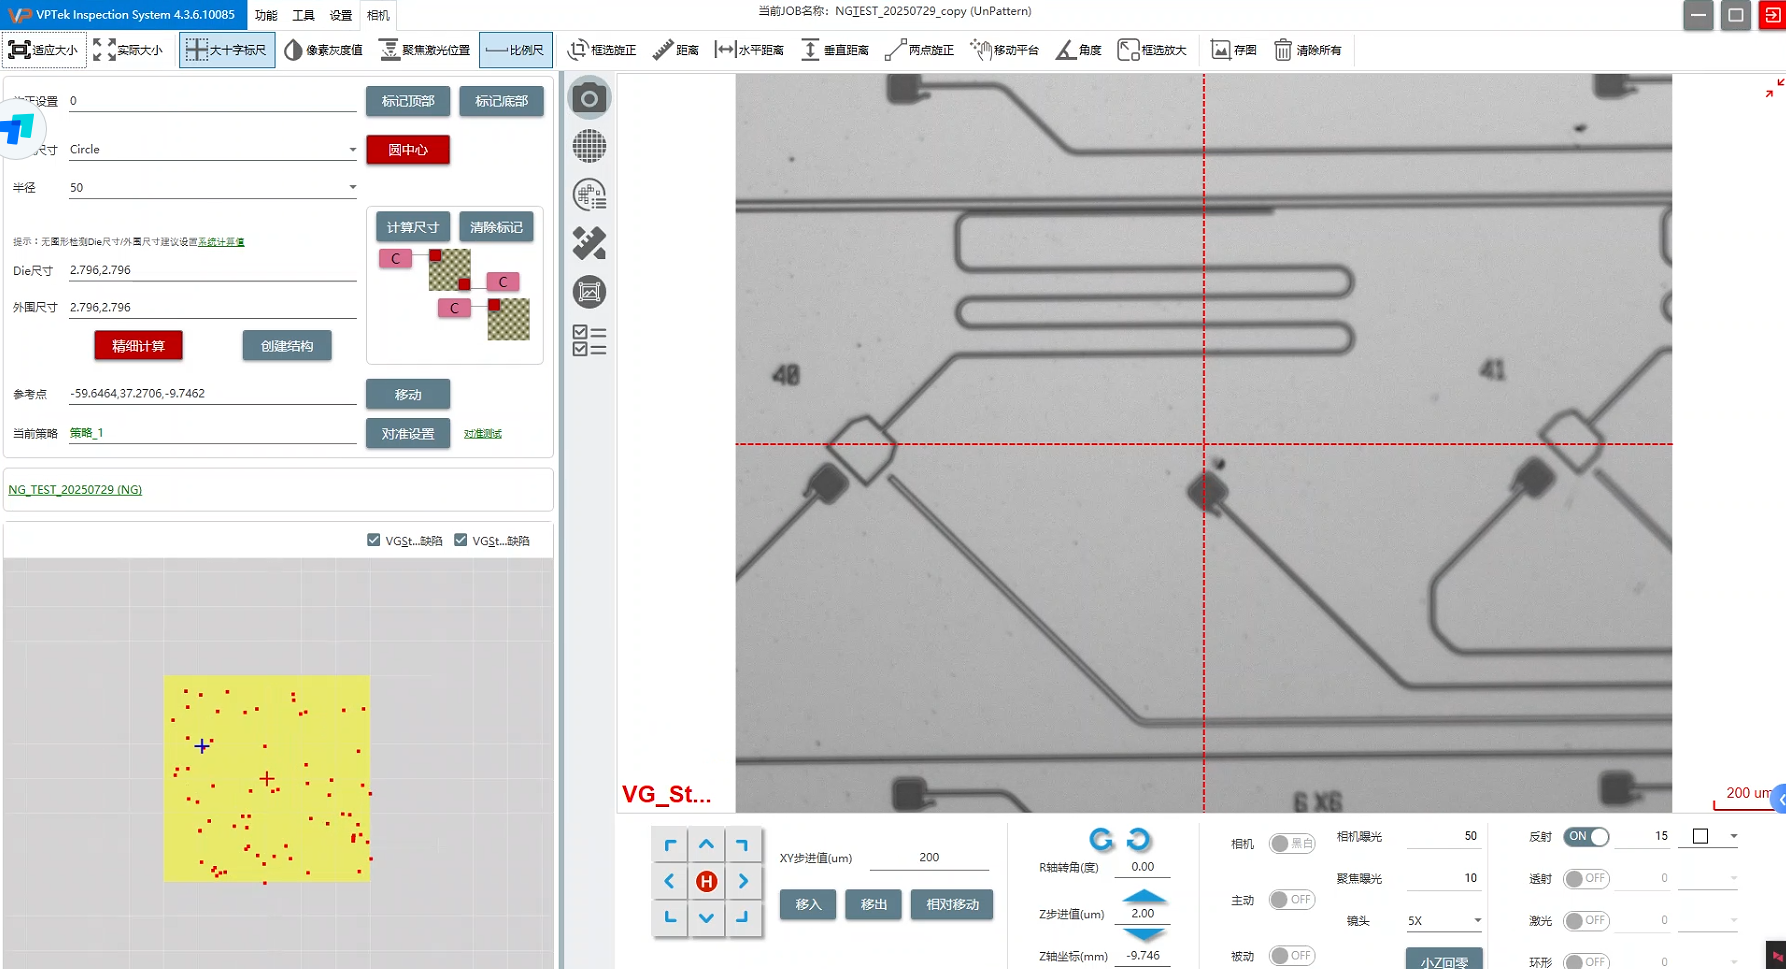The height and width of the screenshot is (969, 1786).
Task: Click the wafer grid map icon
Action: click(x=589, y=146)
